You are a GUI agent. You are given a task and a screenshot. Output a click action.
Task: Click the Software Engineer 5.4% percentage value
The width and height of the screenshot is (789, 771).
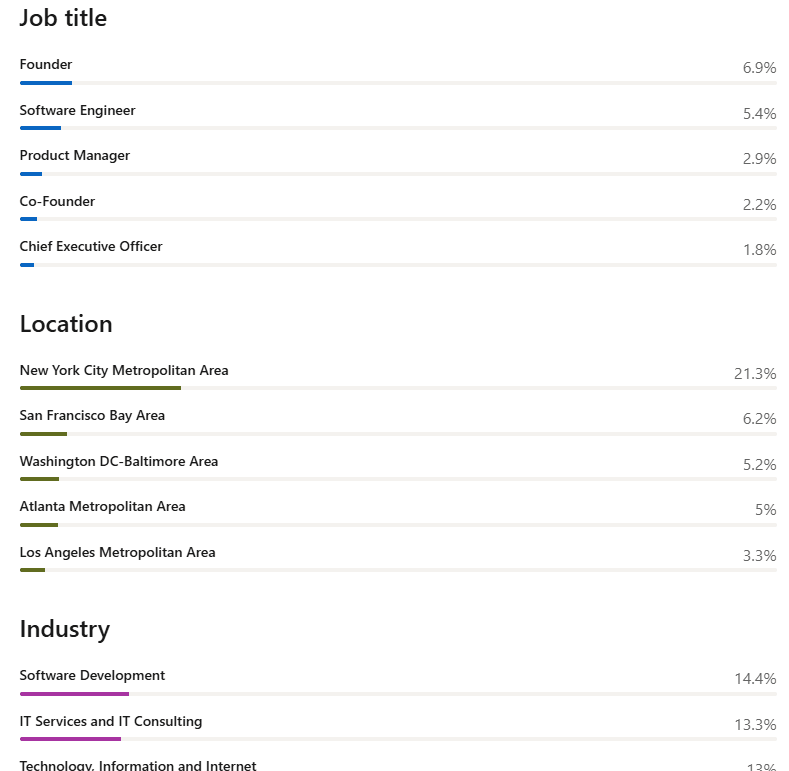759,114
